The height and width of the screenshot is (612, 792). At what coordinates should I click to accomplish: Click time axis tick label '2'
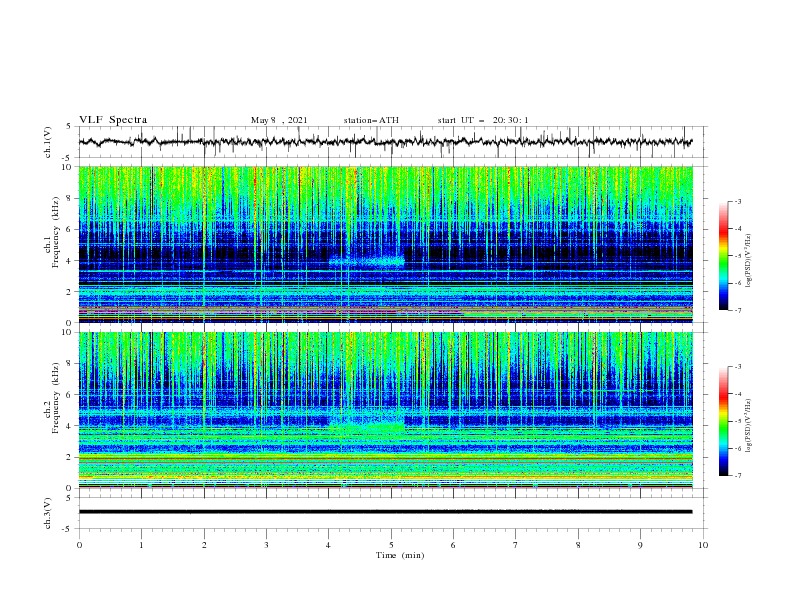pyautogui.click(x=204, y=545)
